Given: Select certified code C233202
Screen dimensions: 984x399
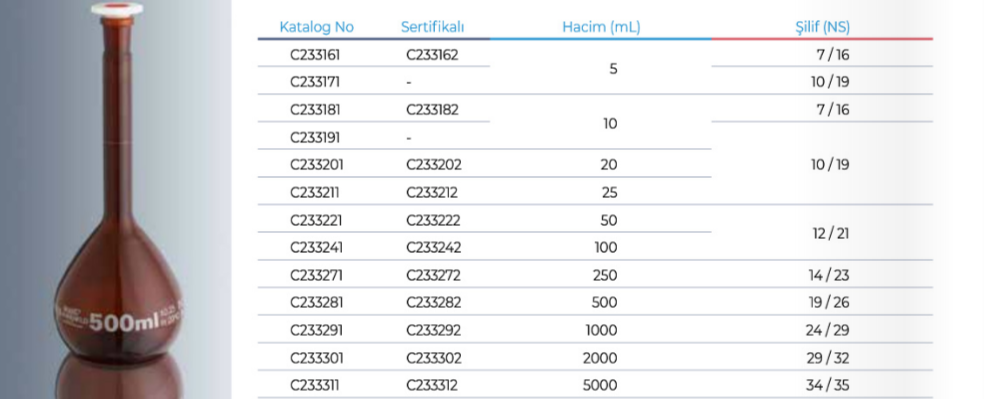Looking at the screenshot, I should point(434,165).
